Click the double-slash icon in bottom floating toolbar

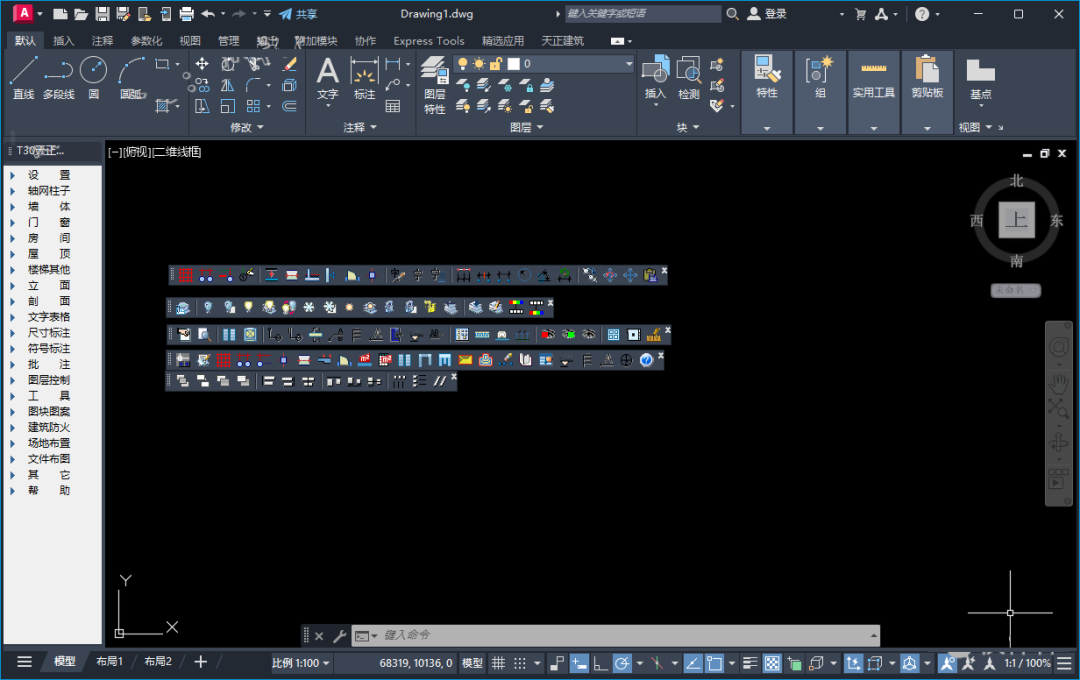point(439,381)
